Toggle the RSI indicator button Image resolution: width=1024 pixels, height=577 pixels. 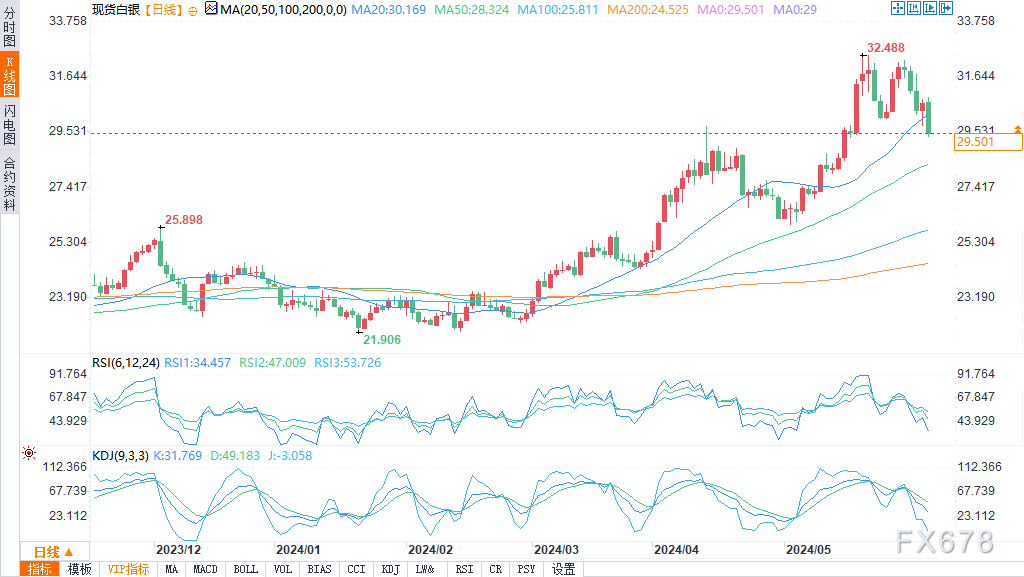coord(464,569)
